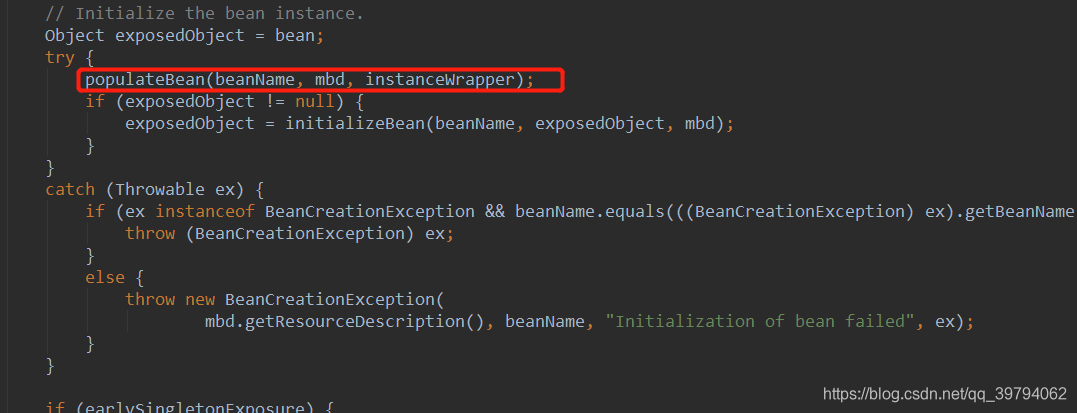Image resolution: width=1077 pixels, height=413 pixels.
Task: Click "getResourceDescription" method call
Action: point(354,321)
